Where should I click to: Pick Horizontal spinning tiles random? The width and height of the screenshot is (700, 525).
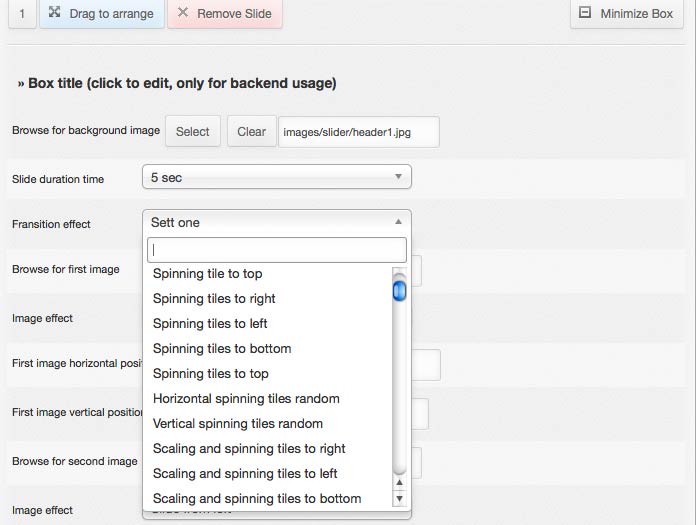246,399
